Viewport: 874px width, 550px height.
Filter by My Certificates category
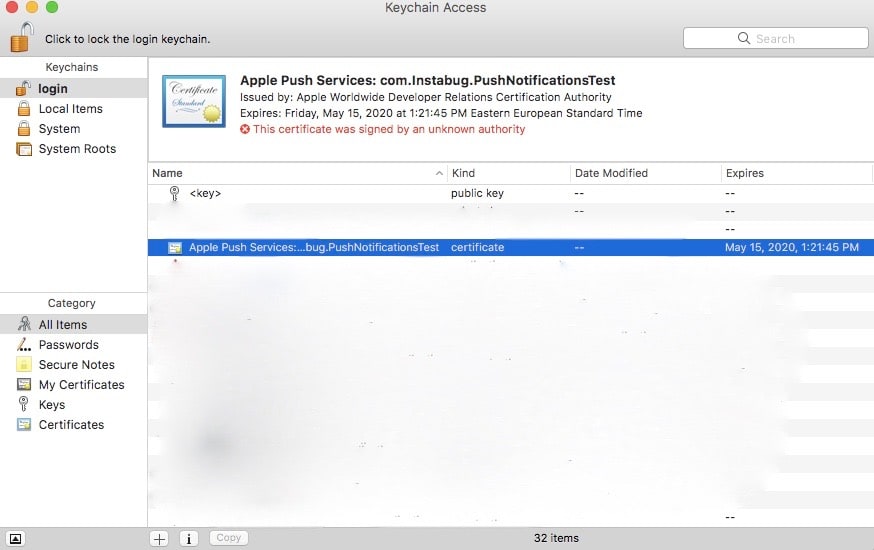(74, 384)
